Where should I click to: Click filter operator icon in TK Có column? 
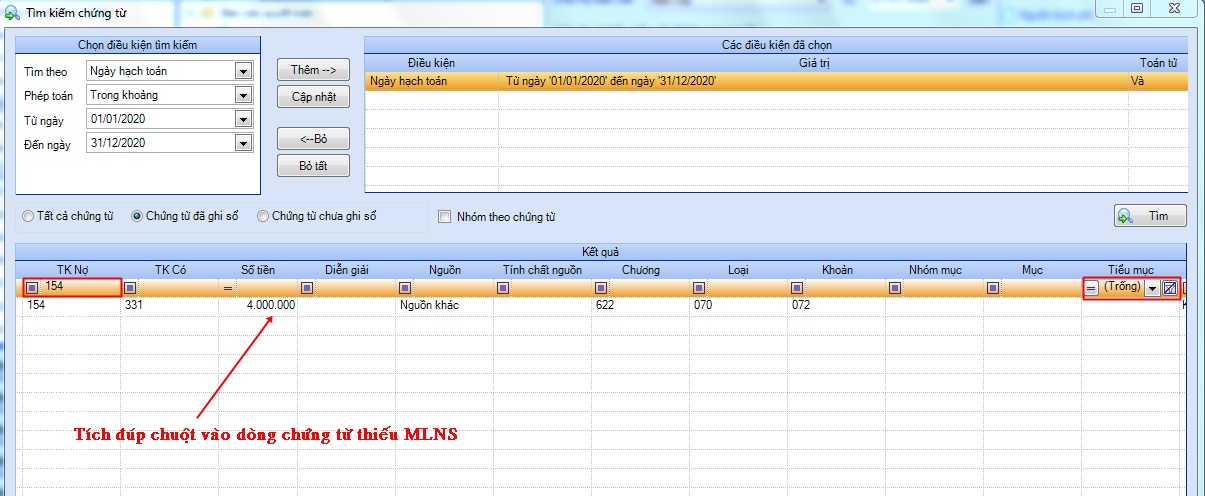[x=130, y=288]
